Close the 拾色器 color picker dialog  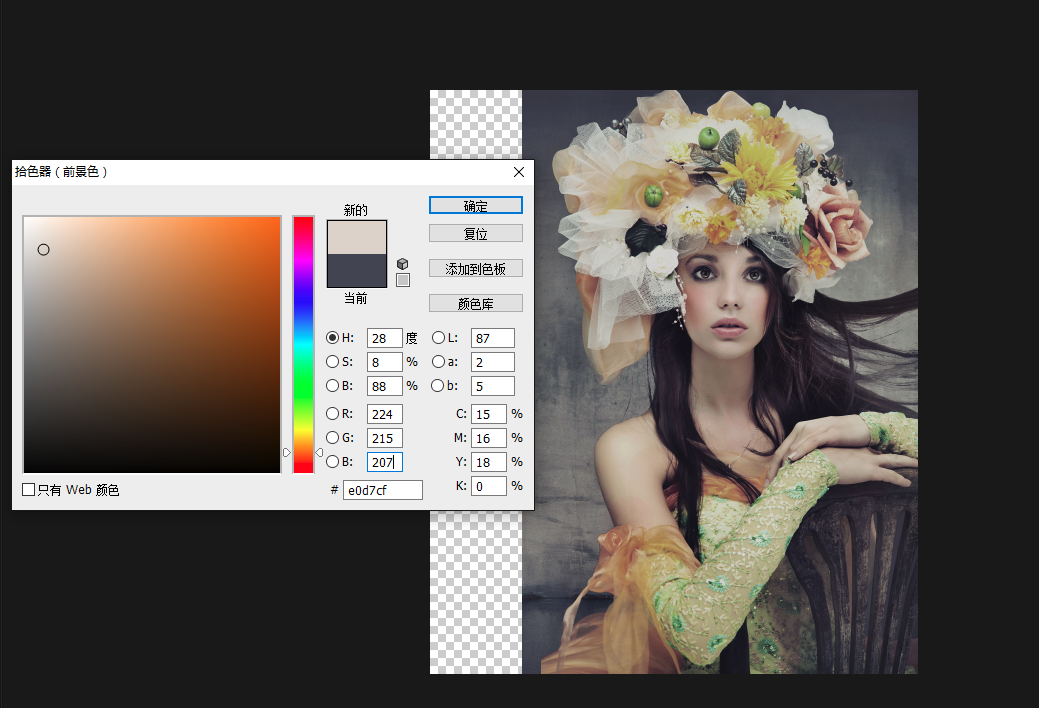click(x=518, y=172)
